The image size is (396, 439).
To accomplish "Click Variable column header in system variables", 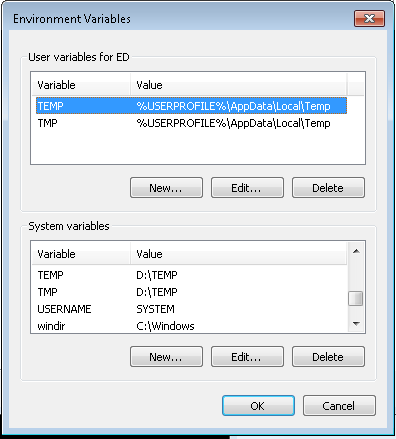I will point(81,254).
